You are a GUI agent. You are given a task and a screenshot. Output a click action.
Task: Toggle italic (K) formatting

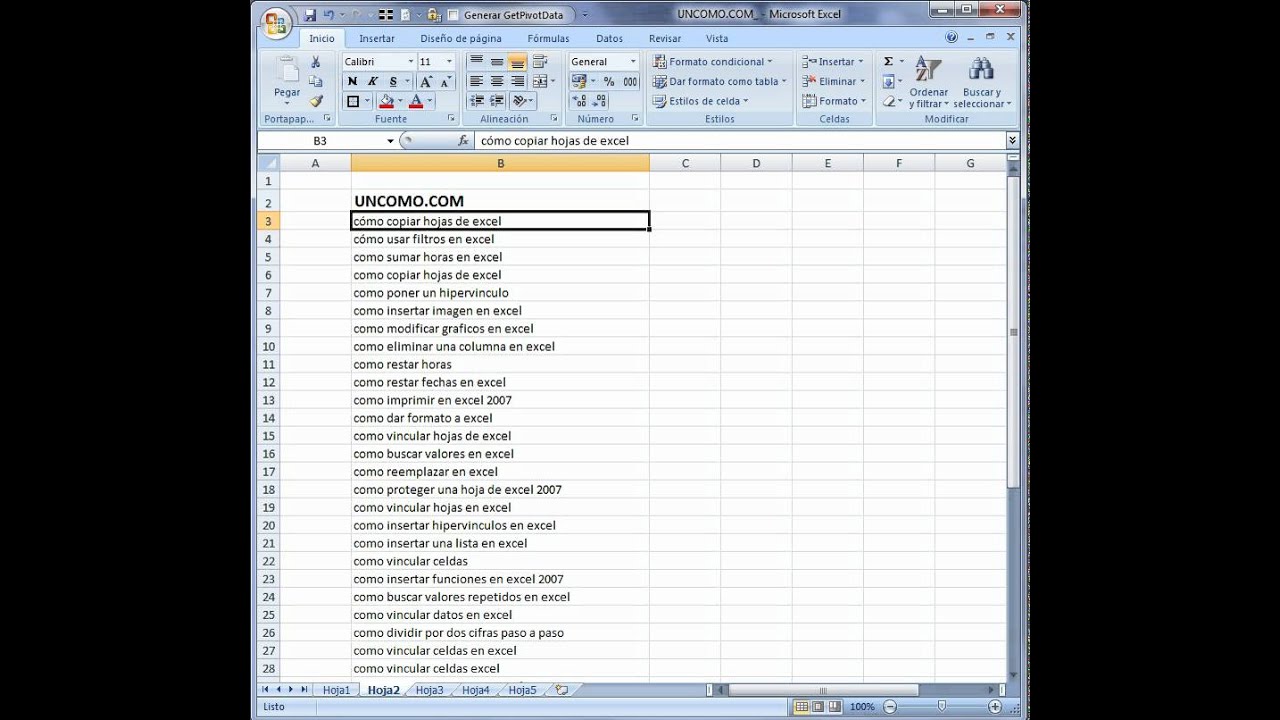[372, 81]
